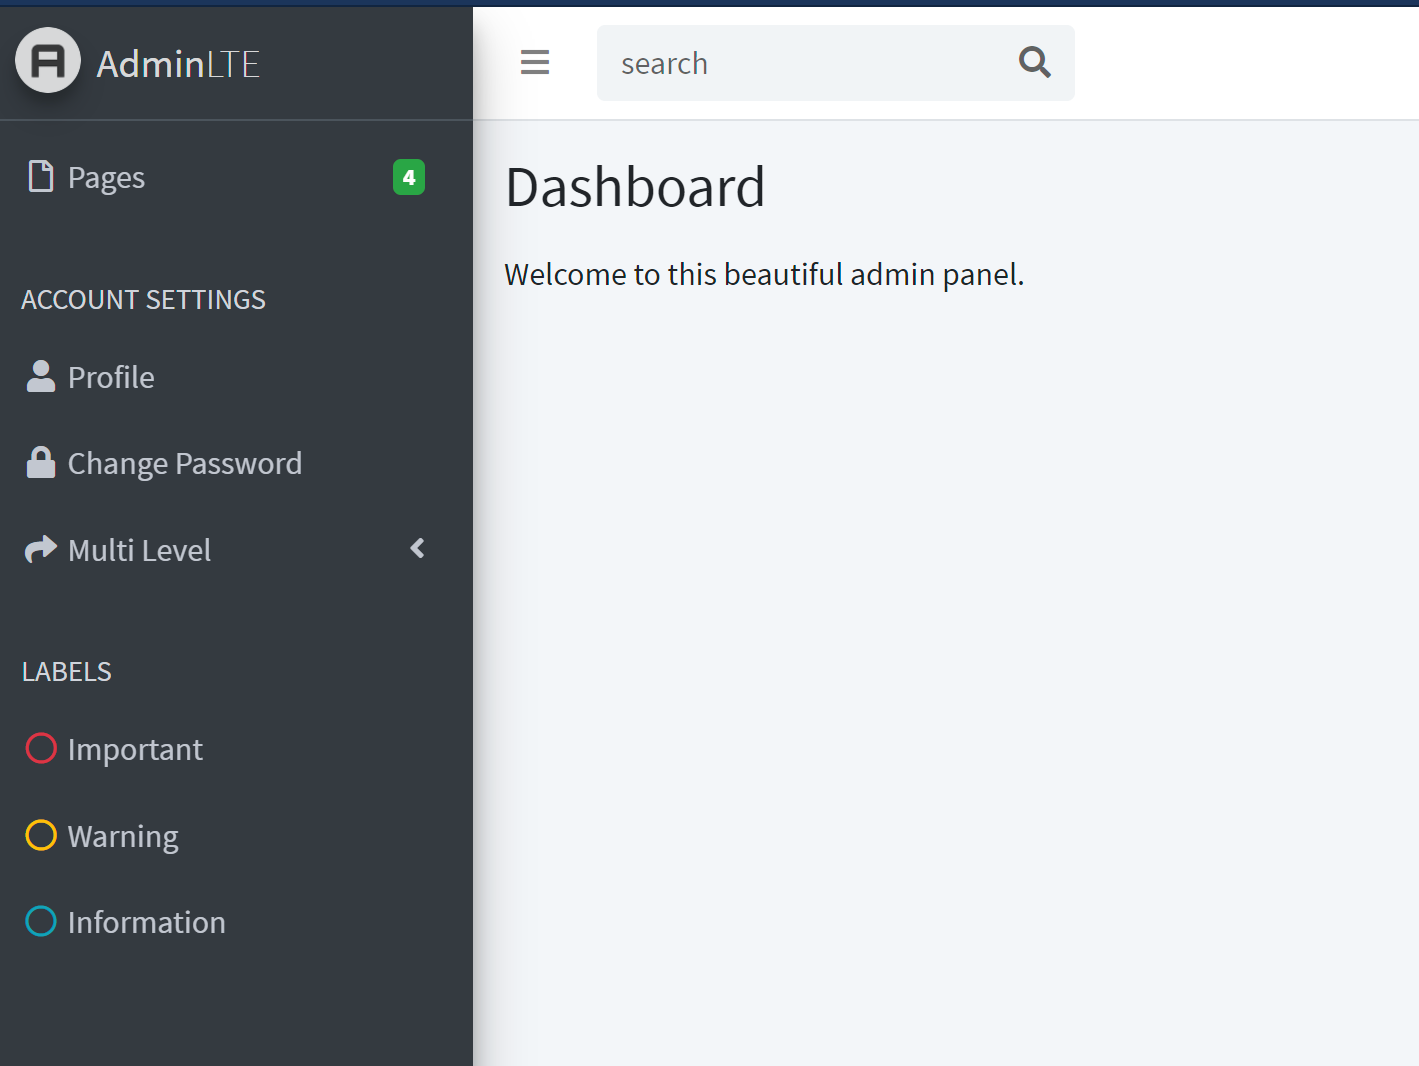
Task: Open the Pages section
Action: (105, 176)
